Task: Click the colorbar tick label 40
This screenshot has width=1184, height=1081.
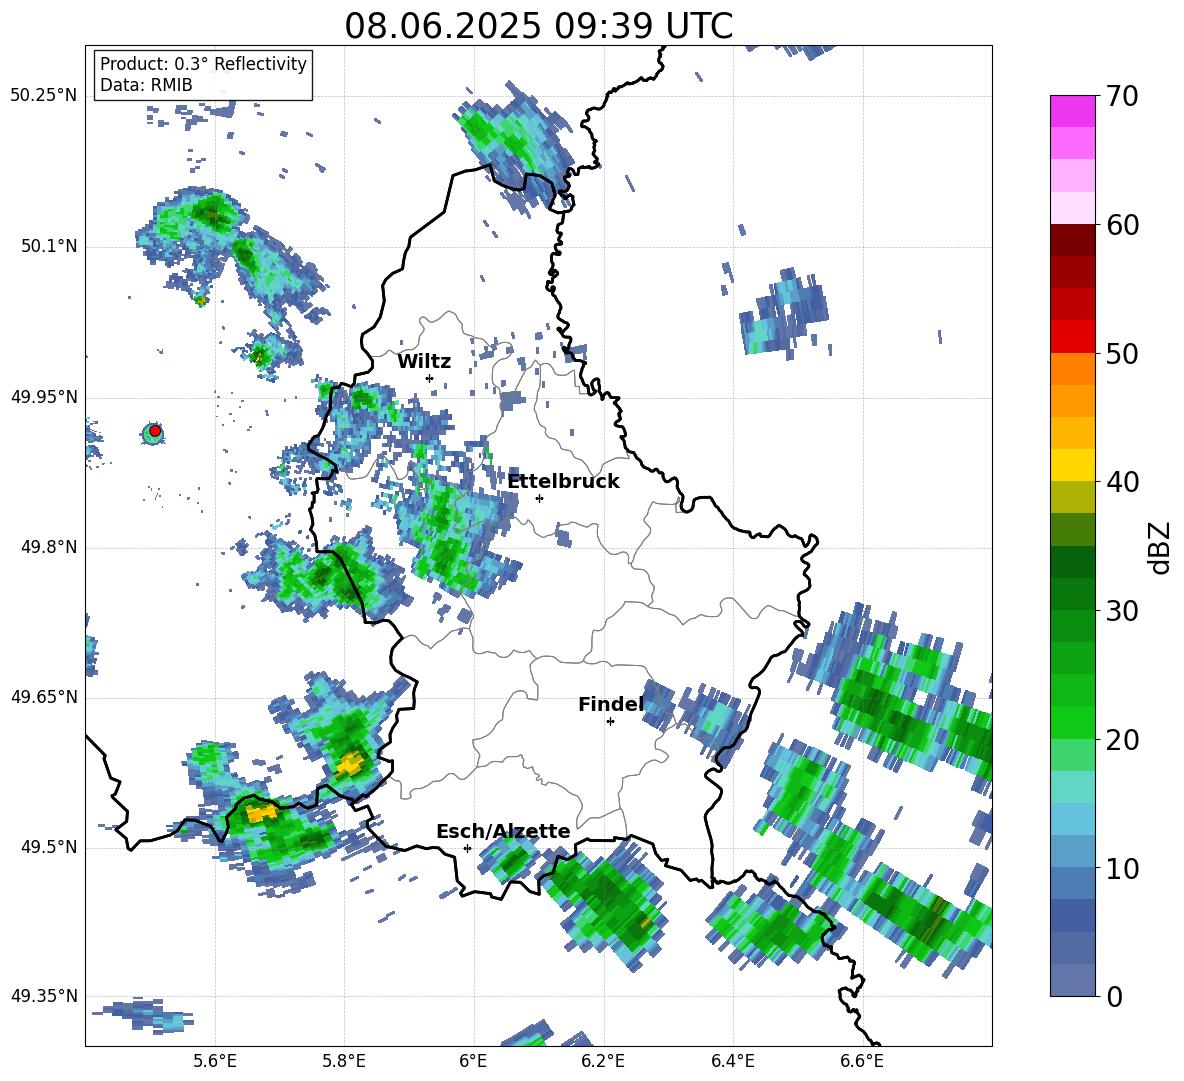Action: point(1121,482)
